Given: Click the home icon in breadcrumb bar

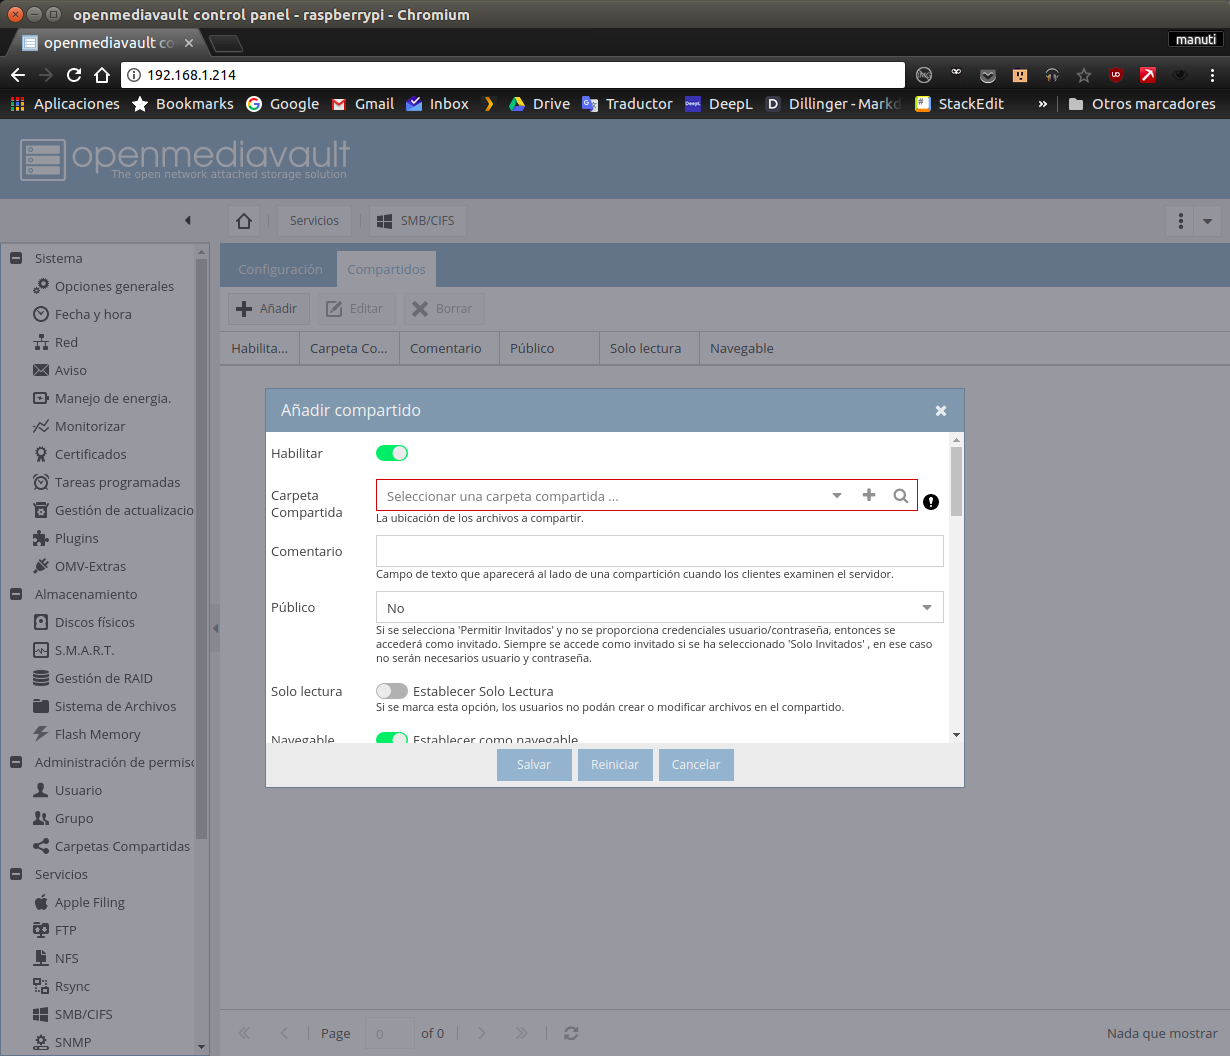Looking at the screenshot, I should (244, 221).
